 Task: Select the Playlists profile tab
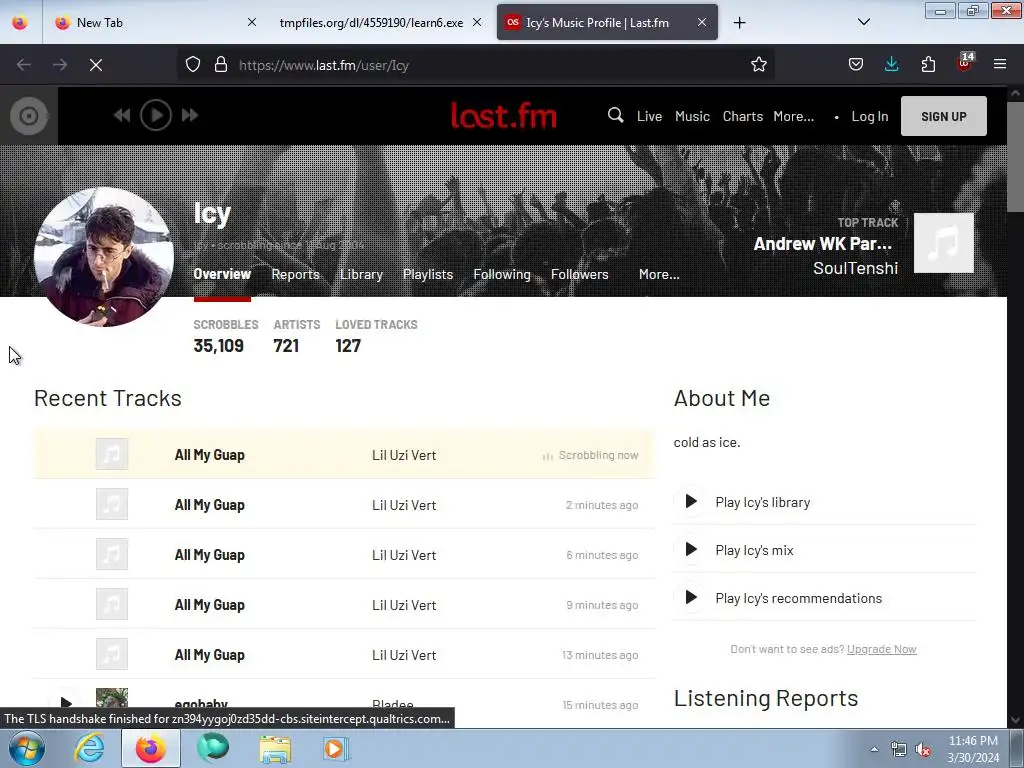tap(428, 274)
